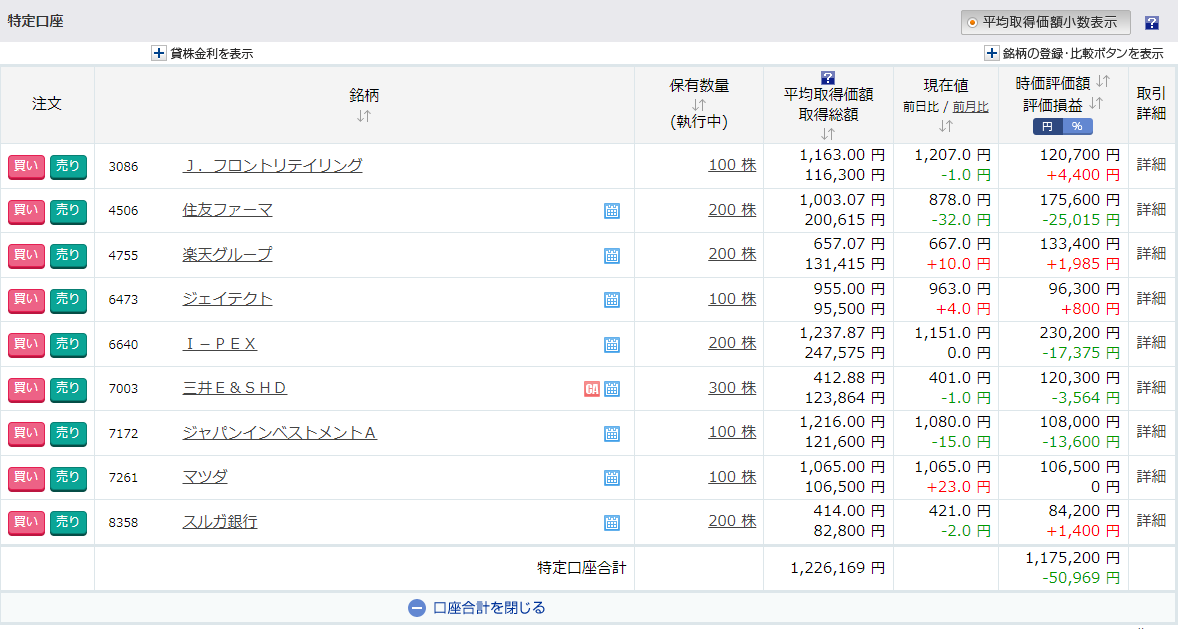The image size is (1180, 629).
Task: Open calendar icon for 住友ファーマ
Action: (x=612, y=211)
